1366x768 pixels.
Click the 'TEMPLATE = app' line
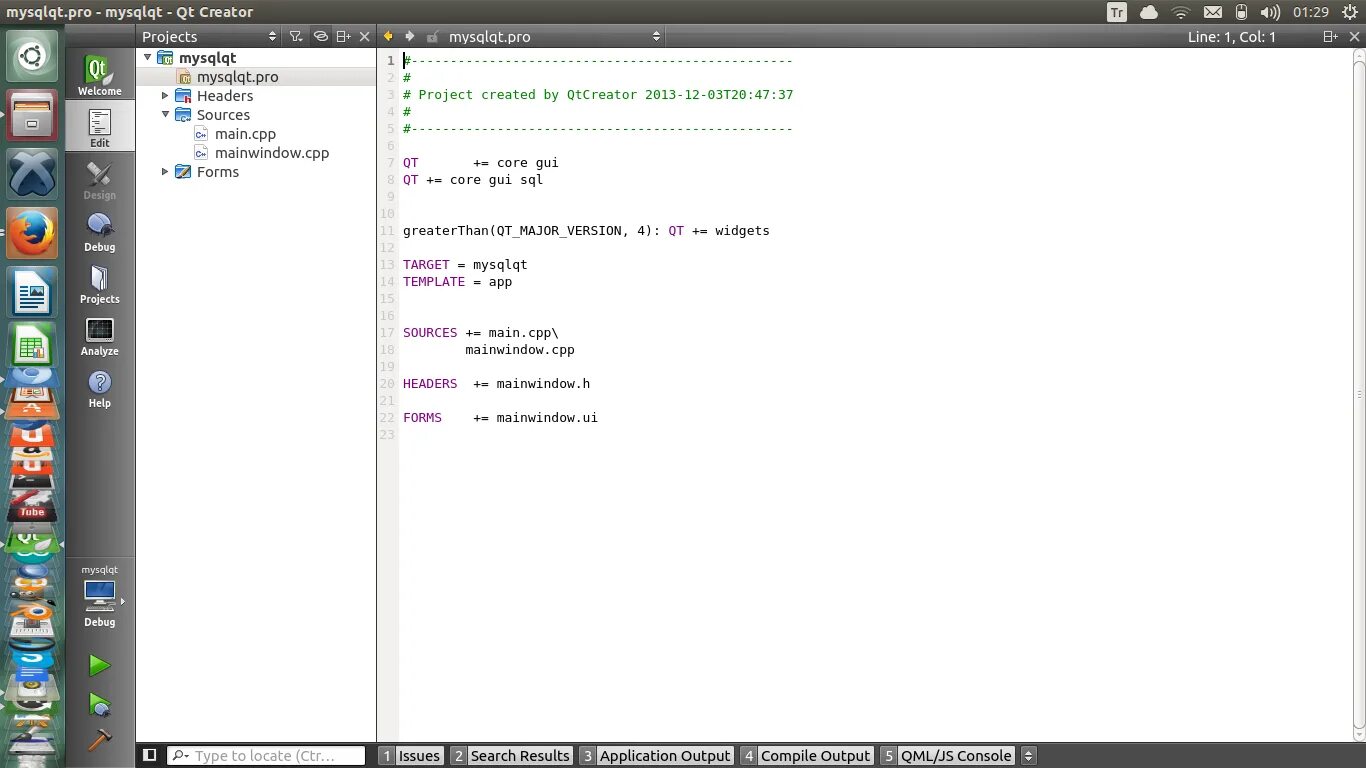coord(458,282)
